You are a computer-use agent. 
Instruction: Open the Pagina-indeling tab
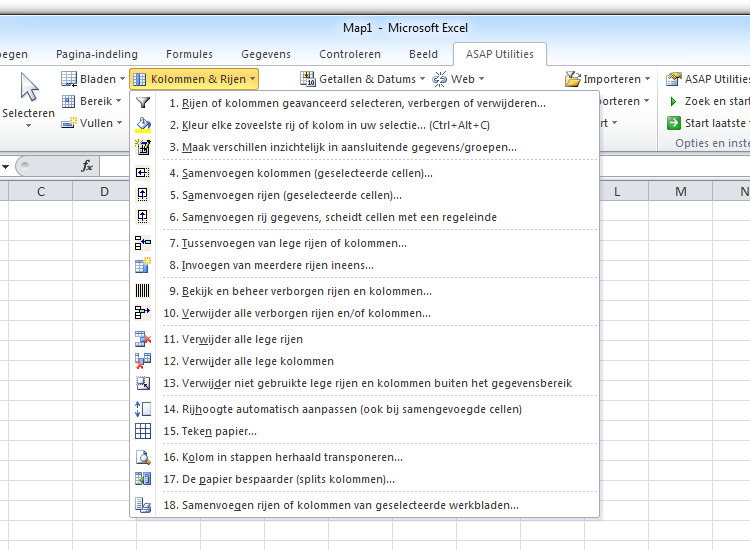(97, 54)
